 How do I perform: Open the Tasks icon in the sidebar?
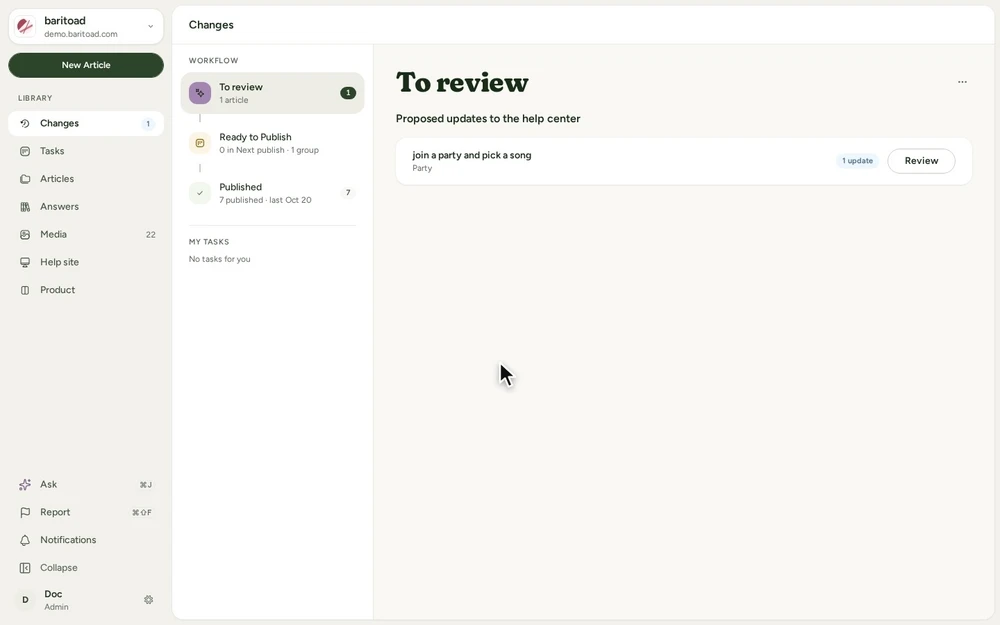25,151
